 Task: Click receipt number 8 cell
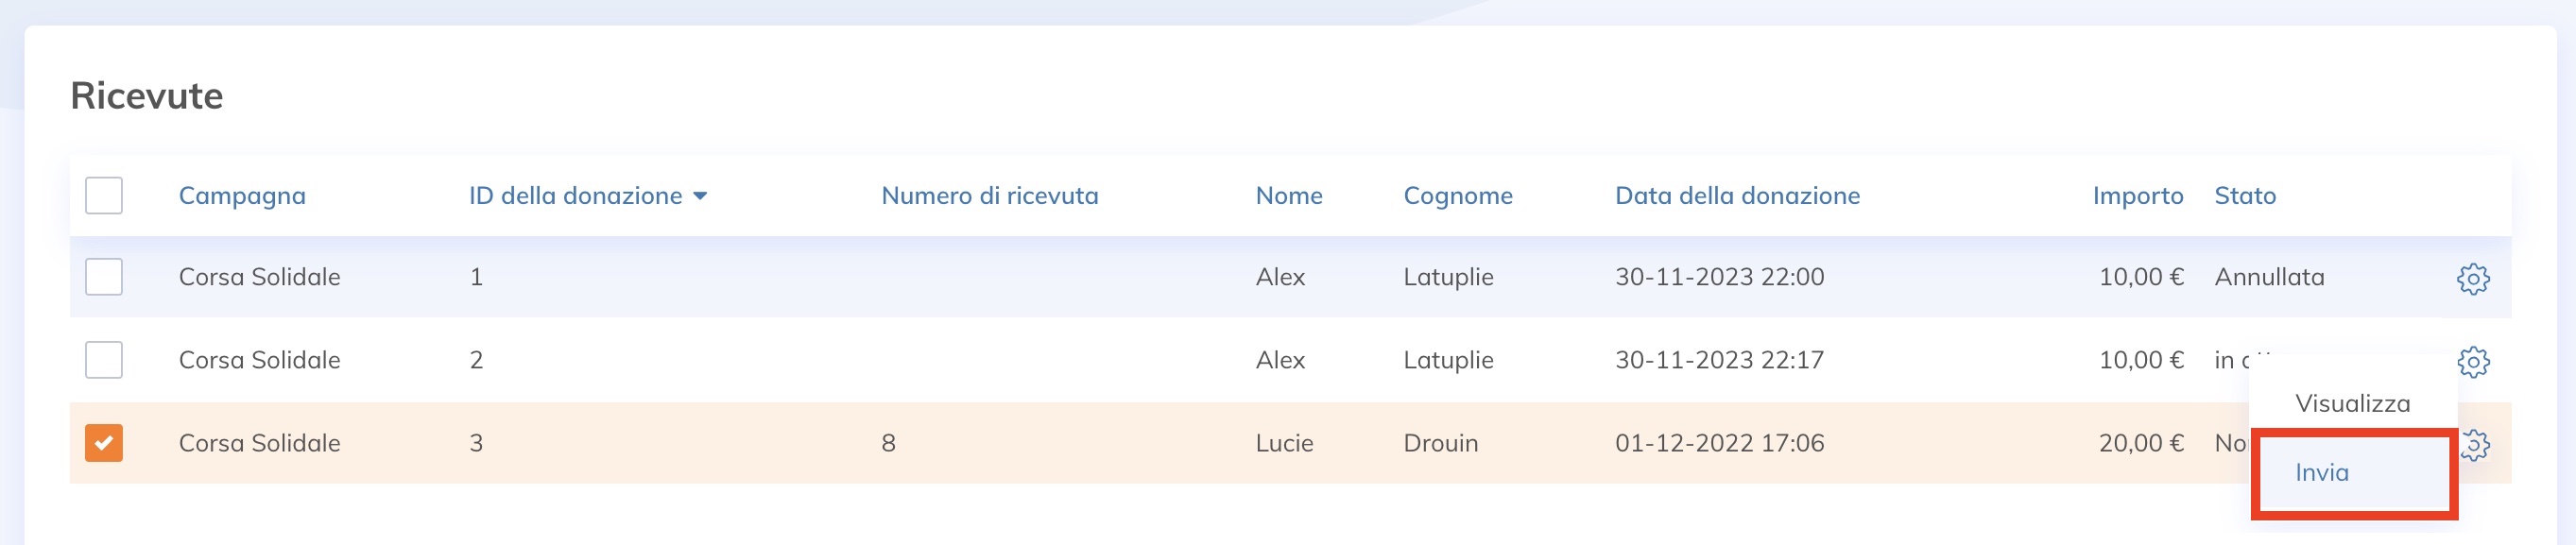pos(888,443)
